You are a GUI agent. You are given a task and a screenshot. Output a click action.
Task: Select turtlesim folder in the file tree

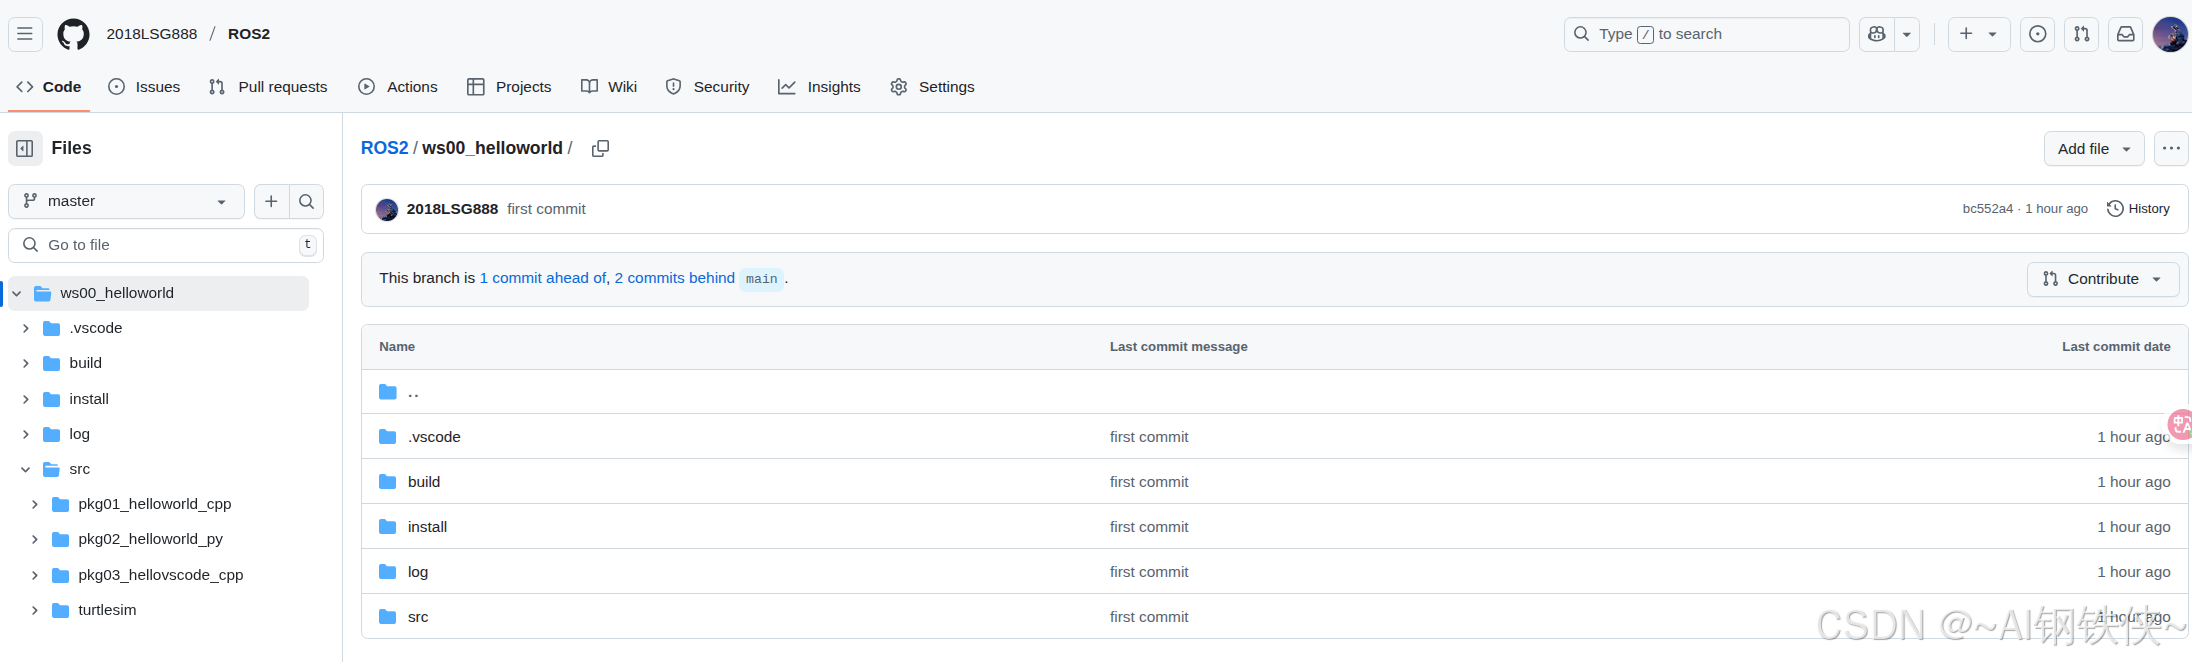pyautogui.click(x=107, y=610)
